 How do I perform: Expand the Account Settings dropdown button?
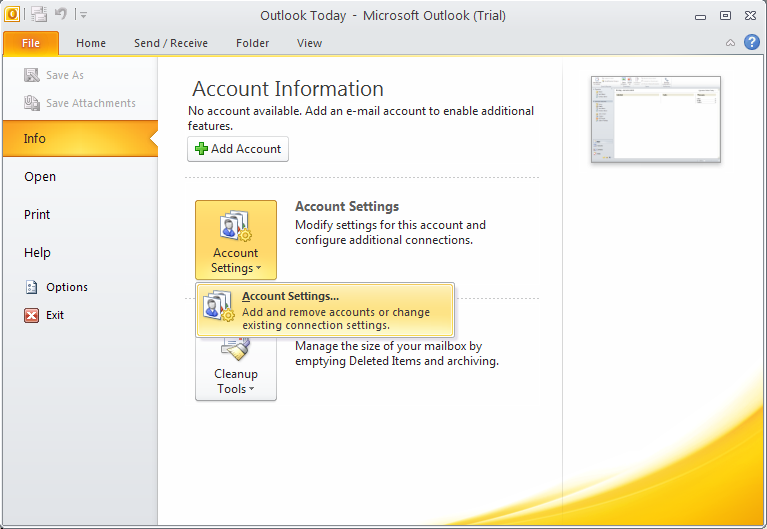point(236,240)
